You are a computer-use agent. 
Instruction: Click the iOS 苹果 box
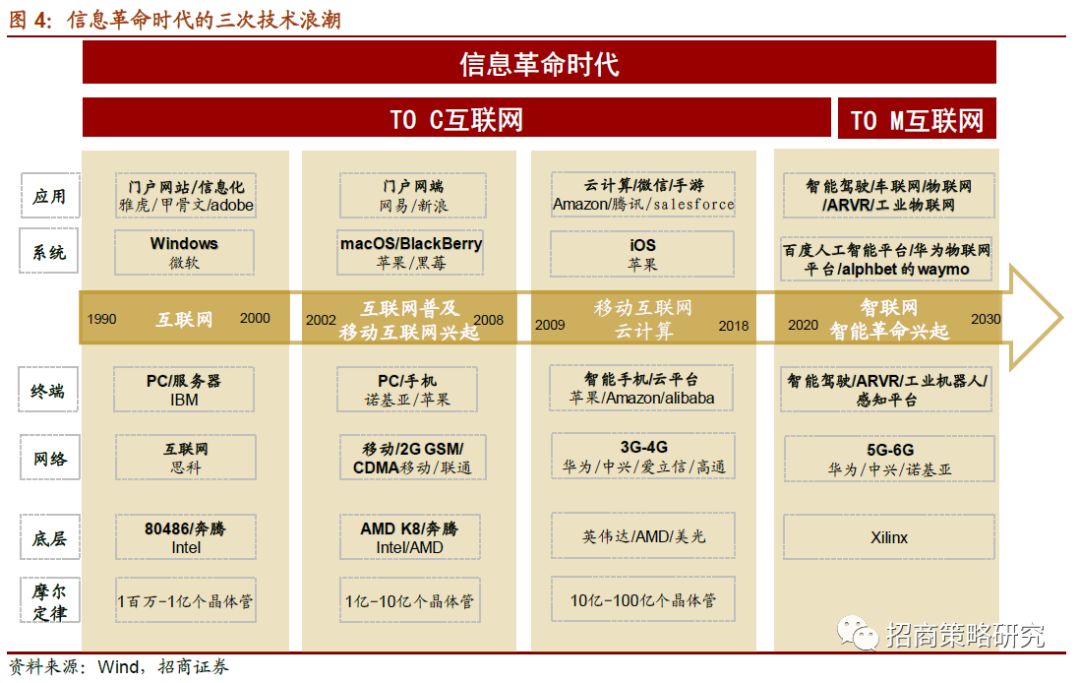pos(642,254)
